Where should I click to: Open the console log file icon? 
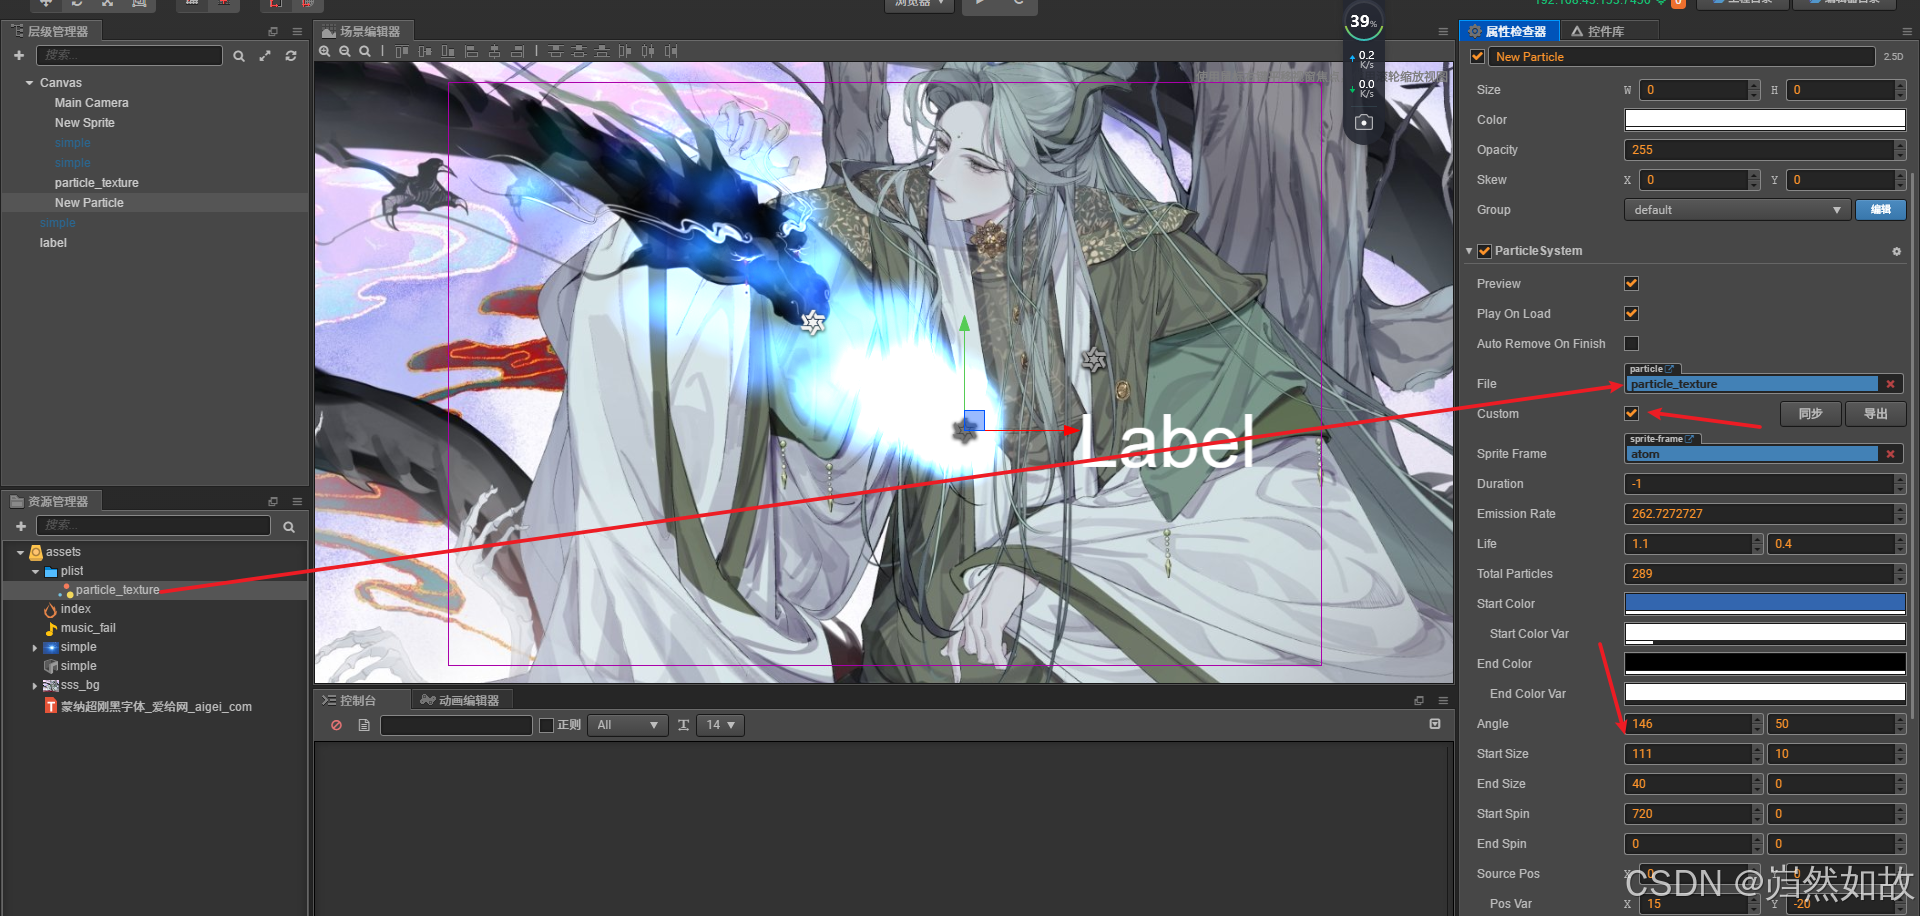(364, 725)
